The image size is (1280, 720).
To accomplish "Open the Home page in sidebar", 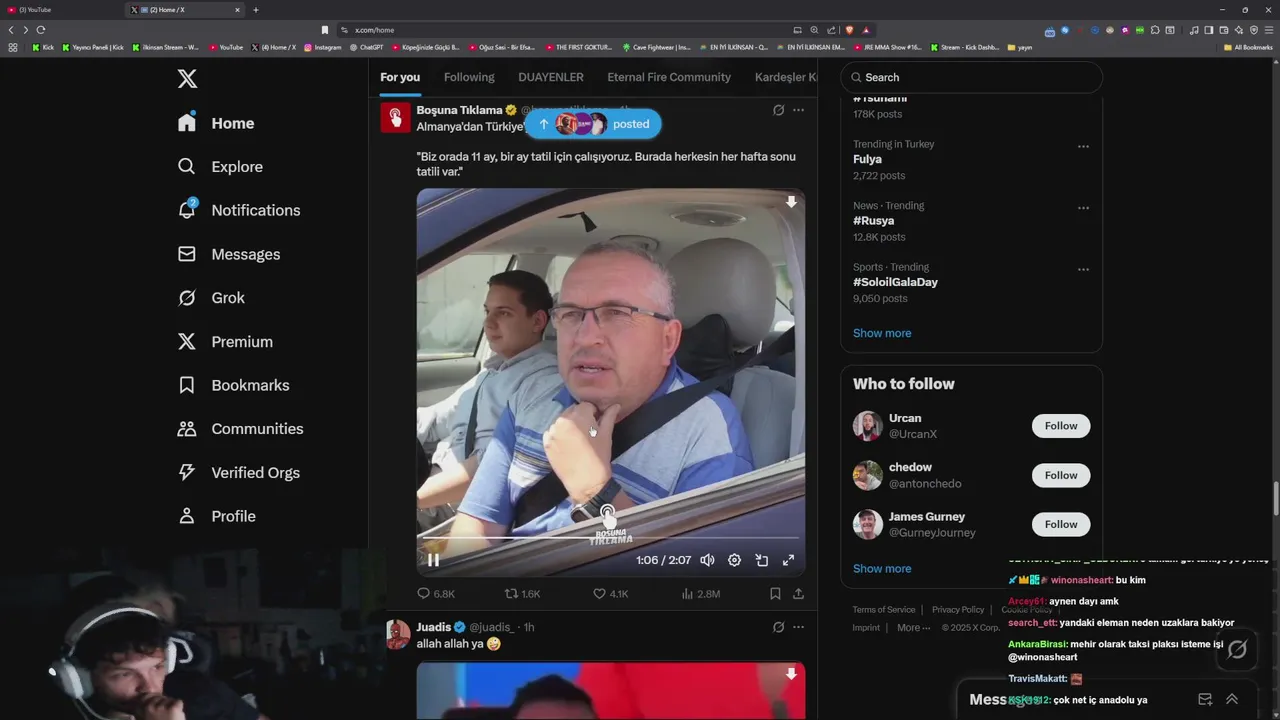I will [x=216, y=123].
